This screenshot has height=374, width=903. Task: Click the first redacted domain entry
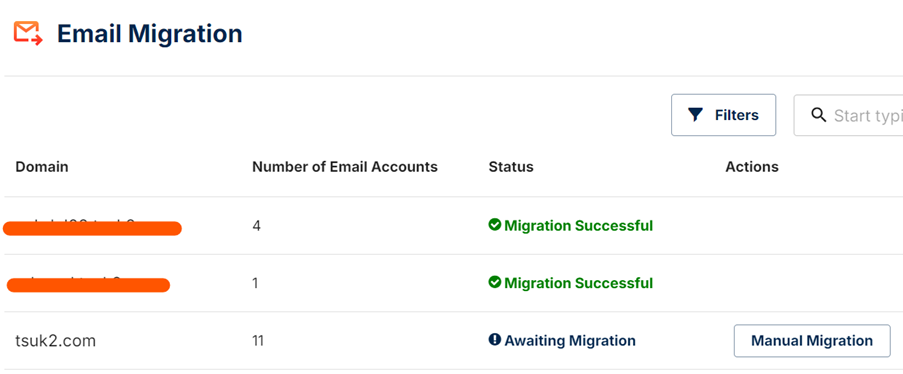coord(92,228)
